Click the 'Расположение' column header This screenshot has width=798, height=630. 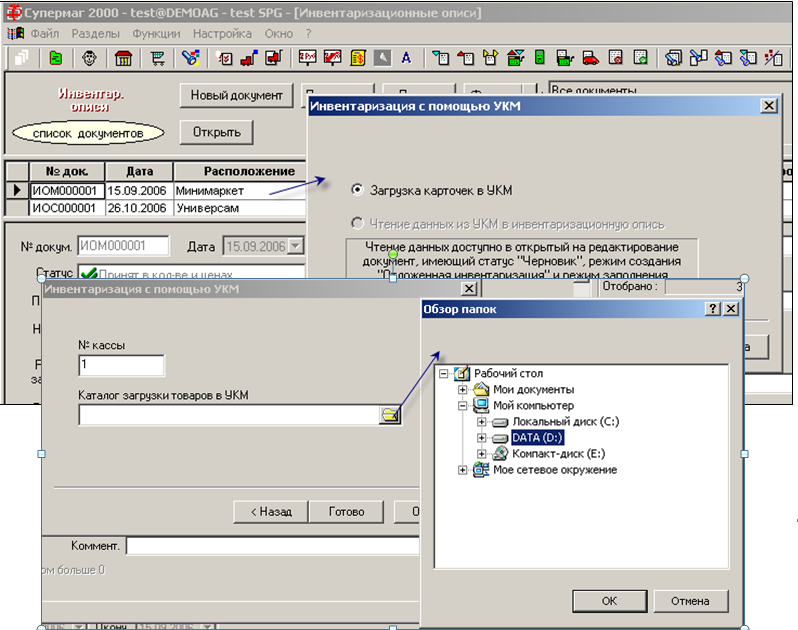point(240,171)
